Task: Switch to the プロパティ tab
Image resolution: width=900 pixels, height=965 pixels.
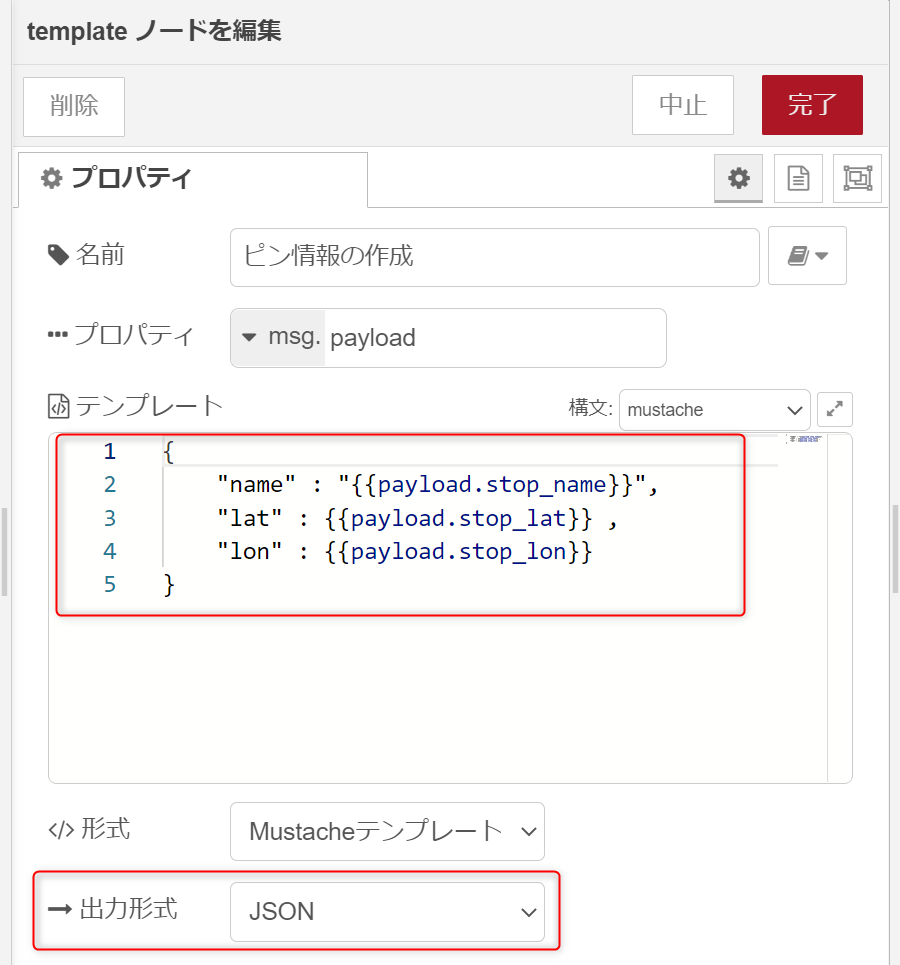Action: (x=193, y=178)
